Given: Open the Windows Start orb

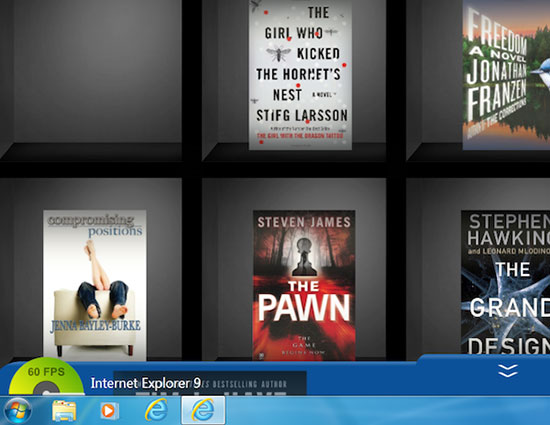Looking at the screenshot, I should tap(18, 411).
